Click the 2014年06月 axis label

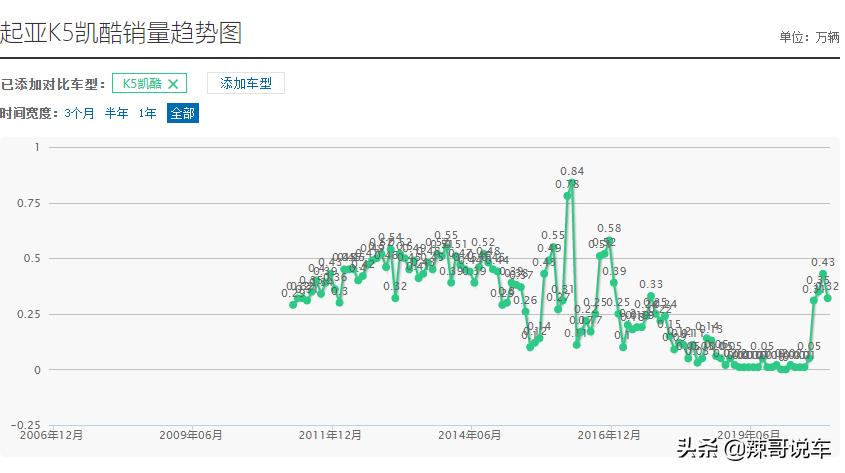pos(469,435)
